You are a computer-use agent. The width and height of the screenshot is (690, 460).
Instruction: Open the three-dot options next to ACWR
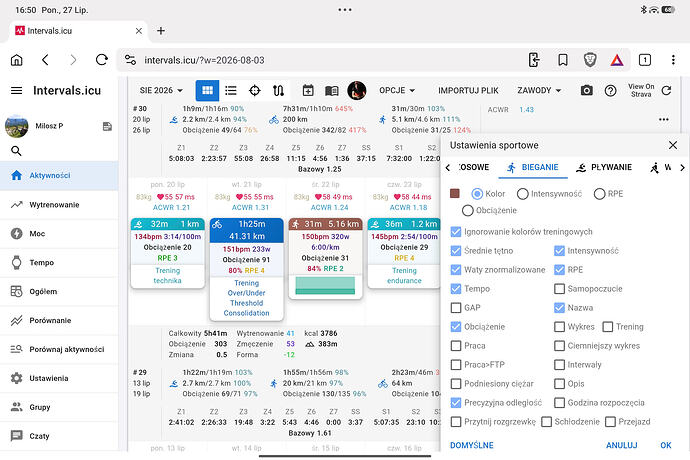[664, 119]
